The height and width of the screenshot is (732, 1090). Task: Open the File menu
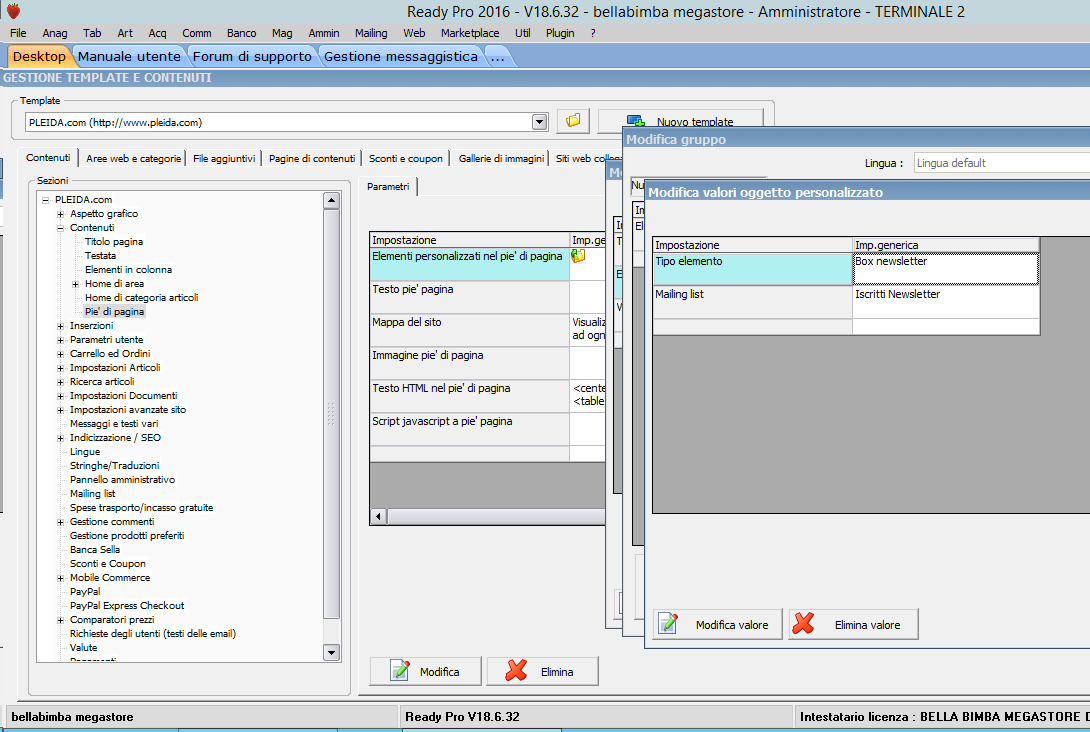coord(18,33)
